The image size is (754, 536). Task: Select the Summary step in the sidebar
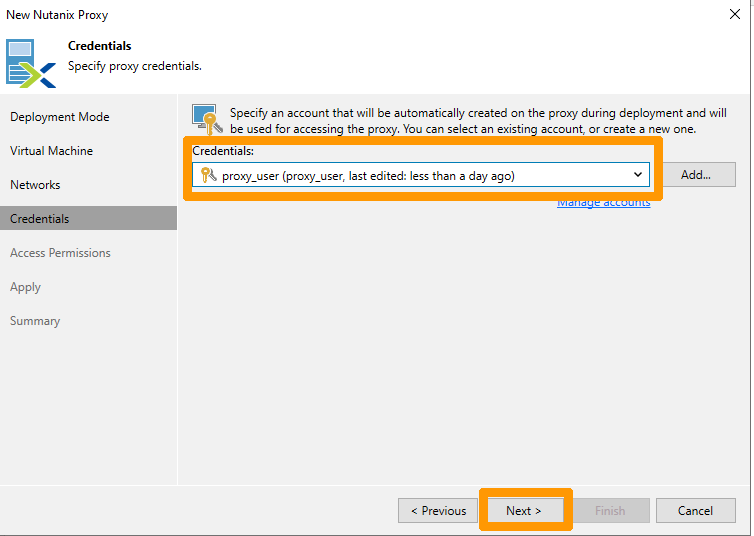coord(35,321)
